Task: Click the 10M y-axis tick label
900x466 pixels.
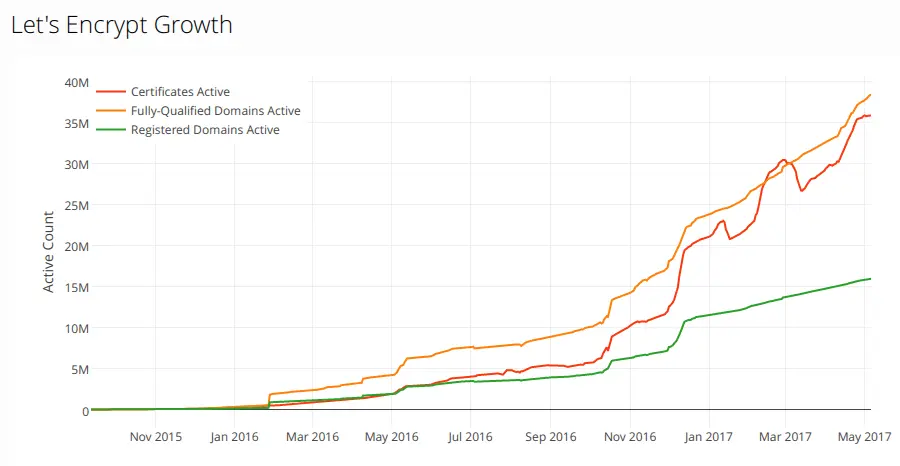Action: pos(77,329)
